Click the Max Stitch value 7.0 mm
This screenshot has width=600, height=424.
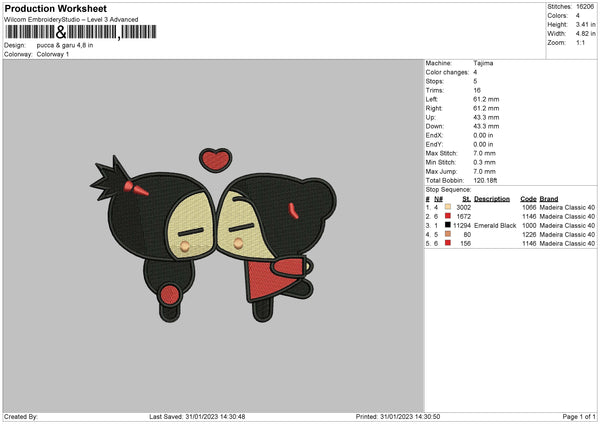point(484,153)
